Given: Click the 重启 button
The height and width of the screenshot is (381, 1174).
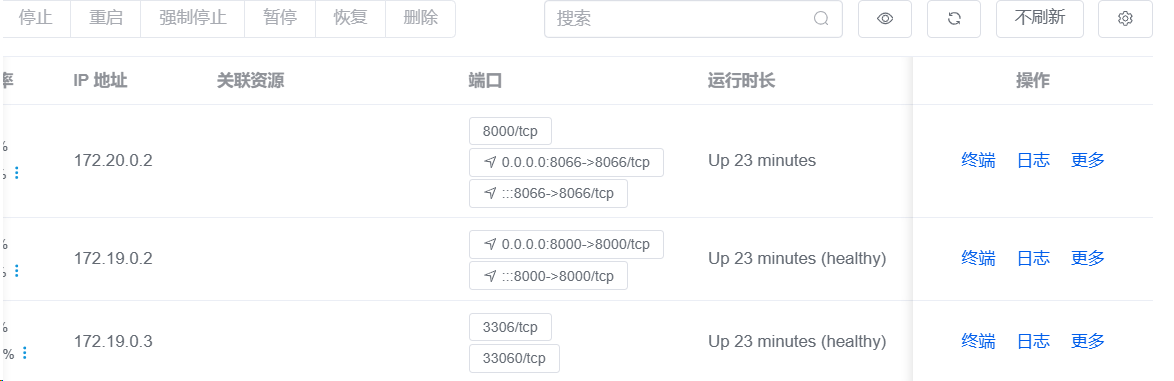Looking at the screenshot, I should (x=106, y=19).
